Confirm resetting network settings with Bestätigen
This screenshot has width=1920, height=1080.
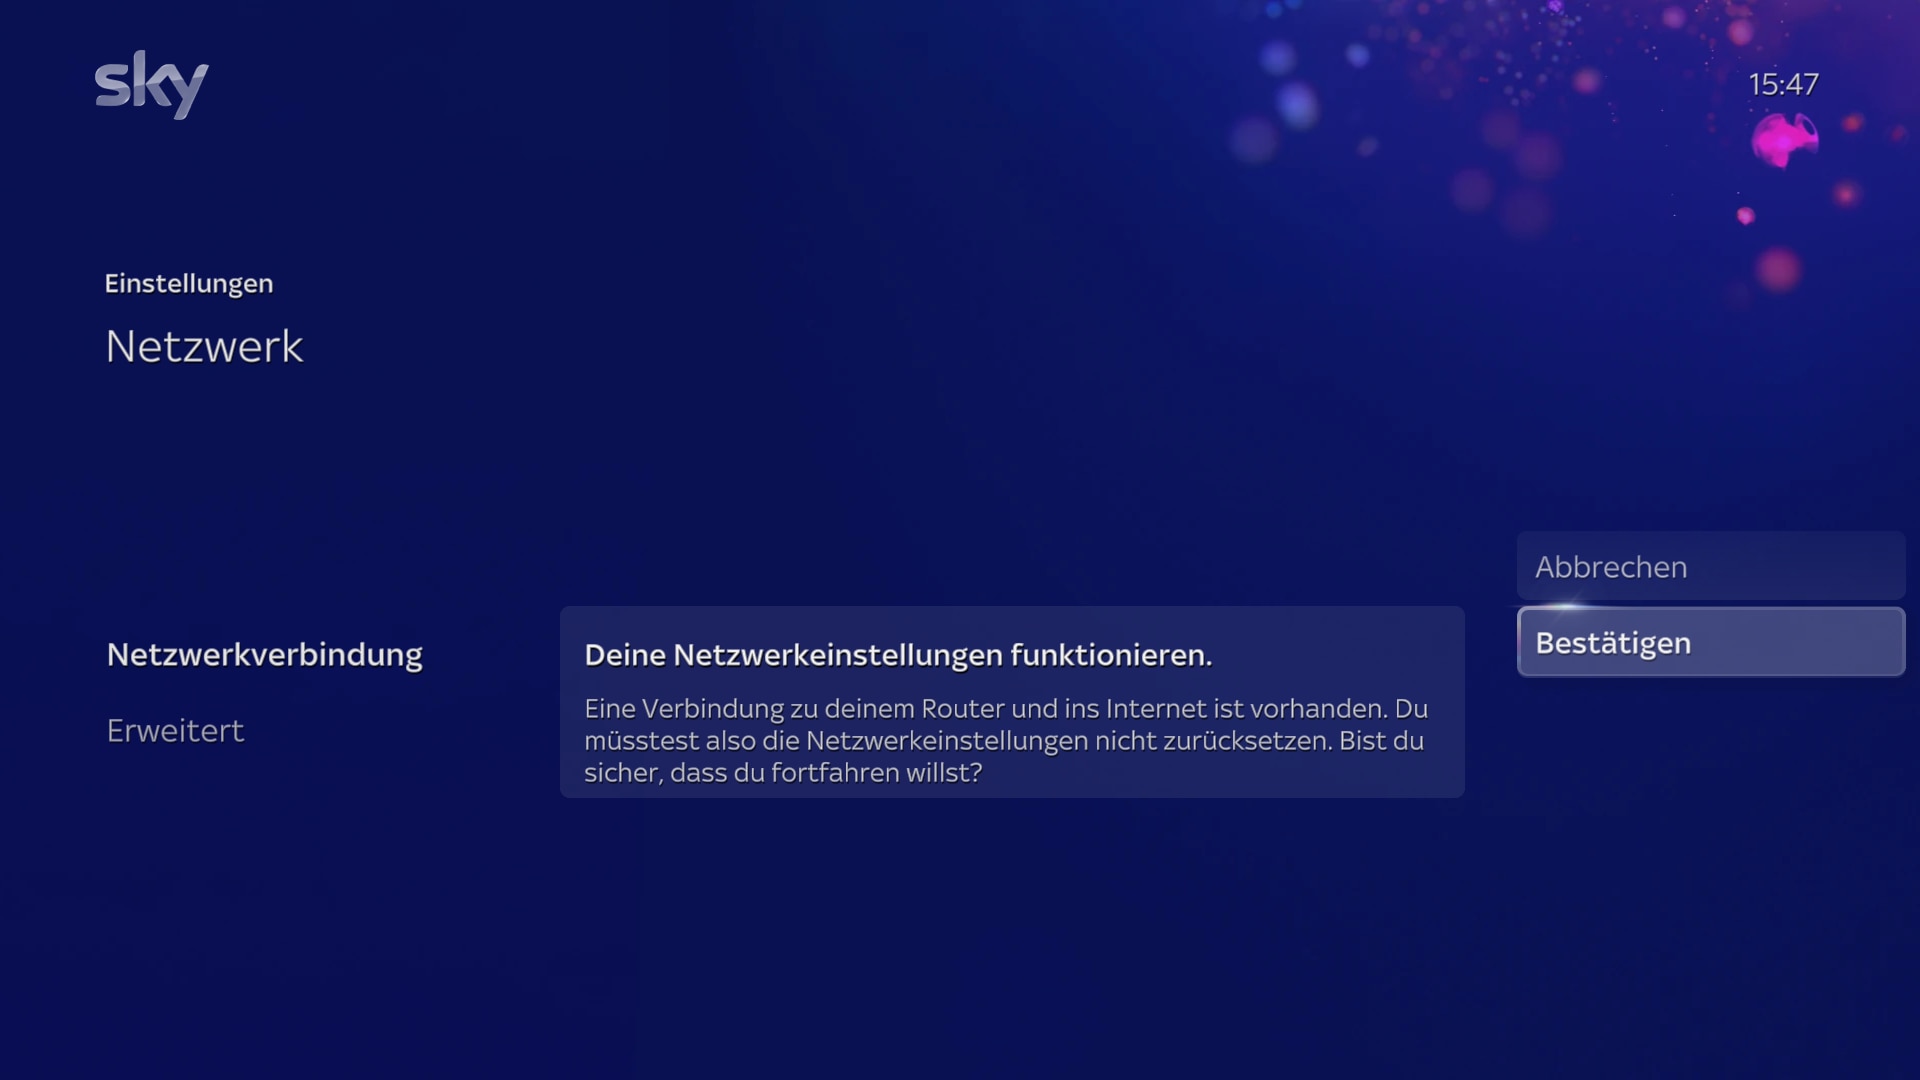[x=1710, y=642]
